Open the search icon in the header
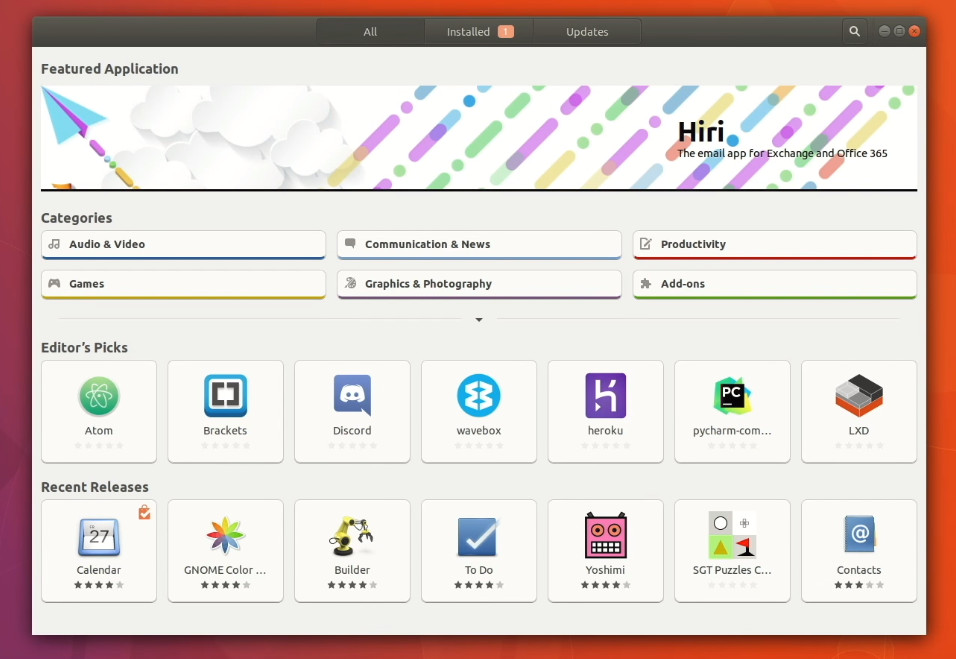 854,31
